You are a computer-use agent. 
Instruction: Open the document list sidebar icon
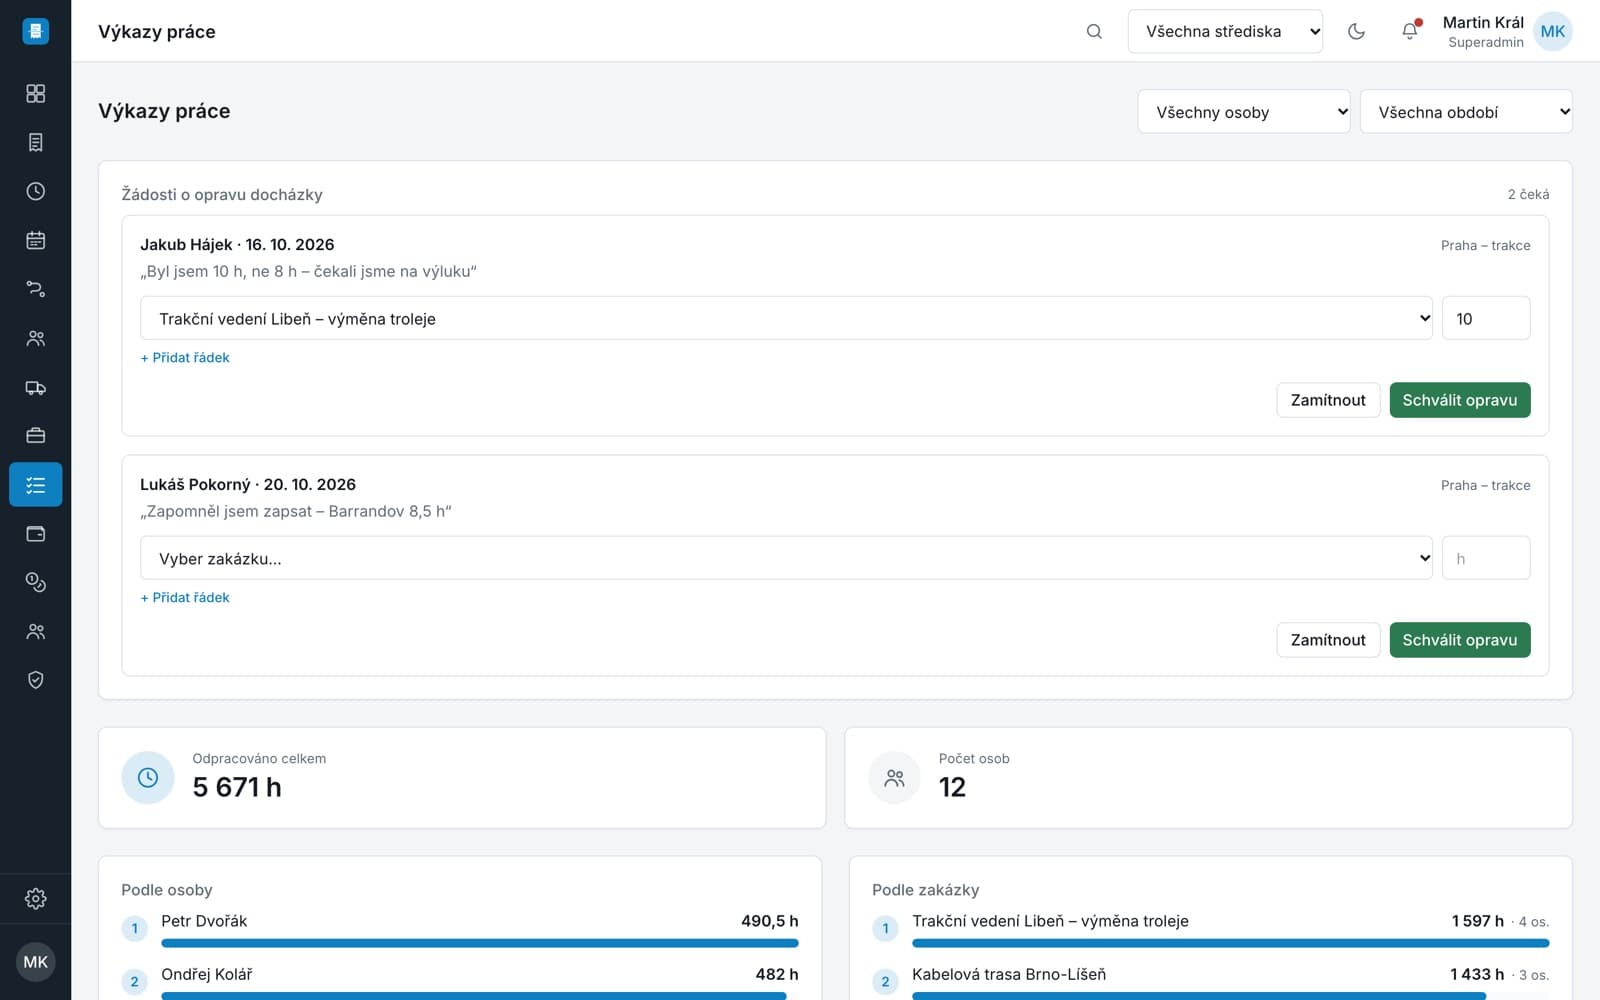point(35,142)
